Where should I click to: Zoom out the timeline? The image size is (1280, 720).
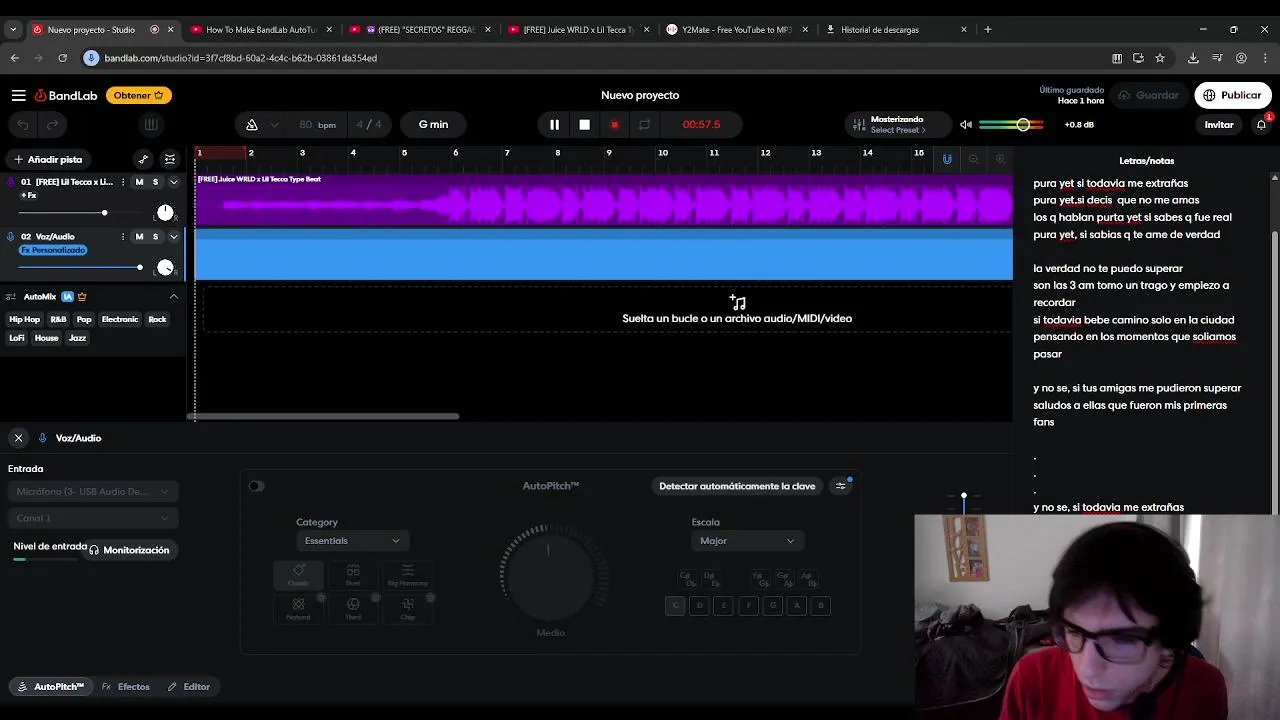pos(973,159)
